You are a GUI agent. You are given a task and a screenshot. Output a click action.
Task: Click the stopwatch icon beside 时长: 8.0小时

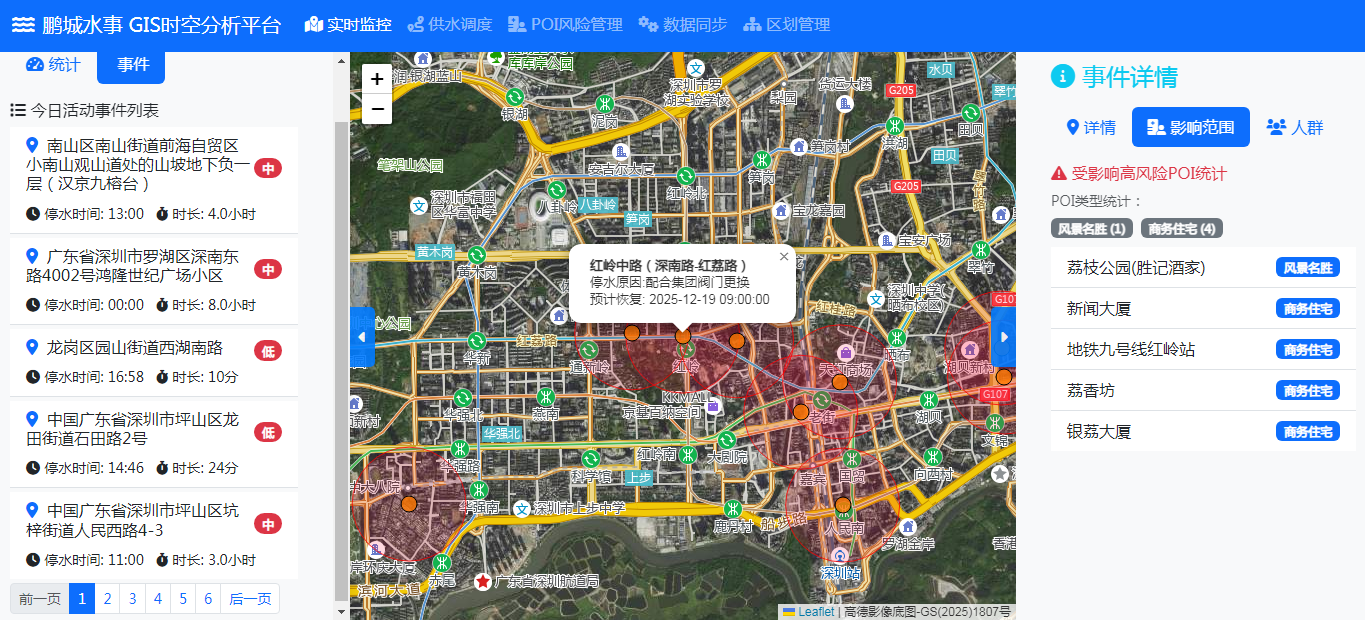pyautogui.click(x=162, y=305)
